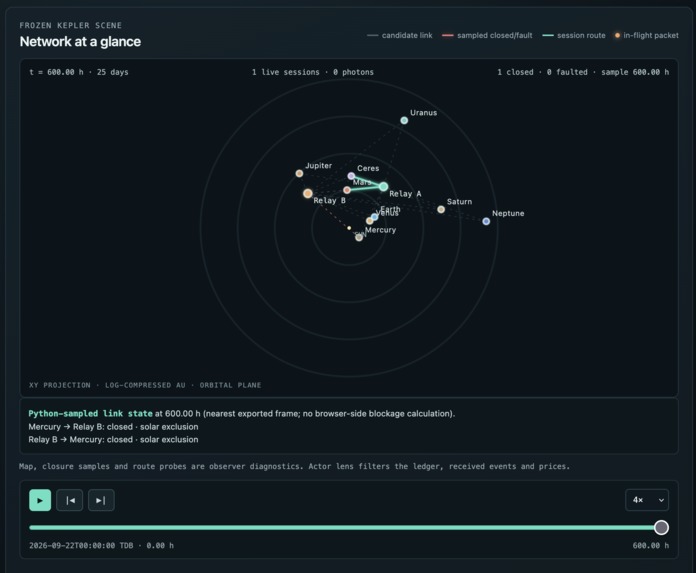Select the Mercury node
Viewport: 696px width, 573px height.
click(359, 237)
